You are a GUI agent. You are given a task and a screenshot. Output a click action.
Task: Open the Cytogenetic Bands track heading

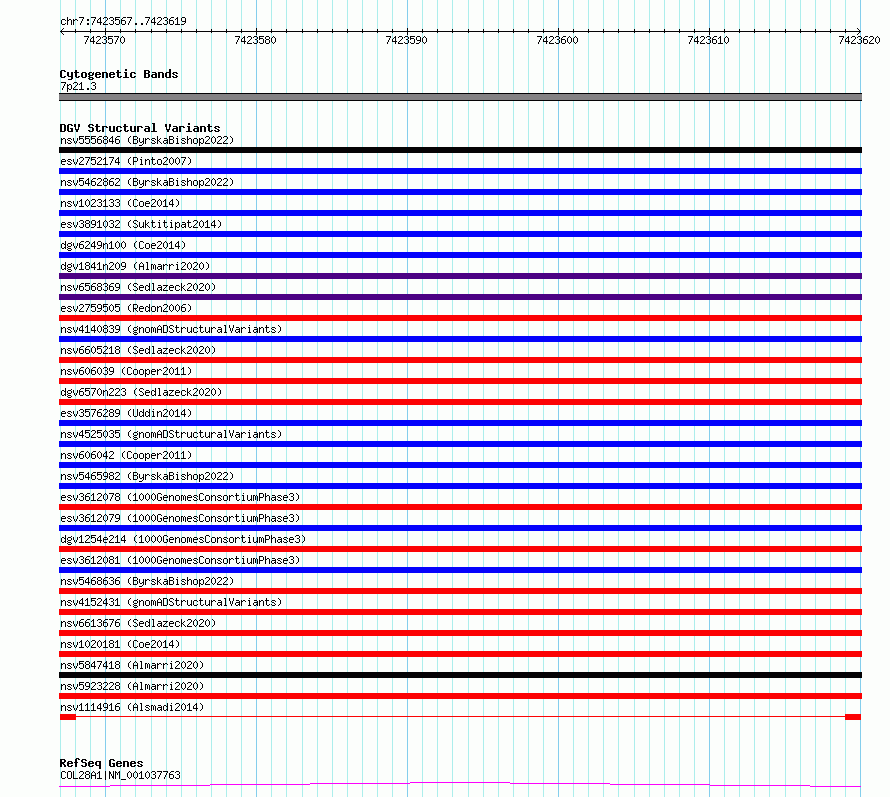pos(119,74)
